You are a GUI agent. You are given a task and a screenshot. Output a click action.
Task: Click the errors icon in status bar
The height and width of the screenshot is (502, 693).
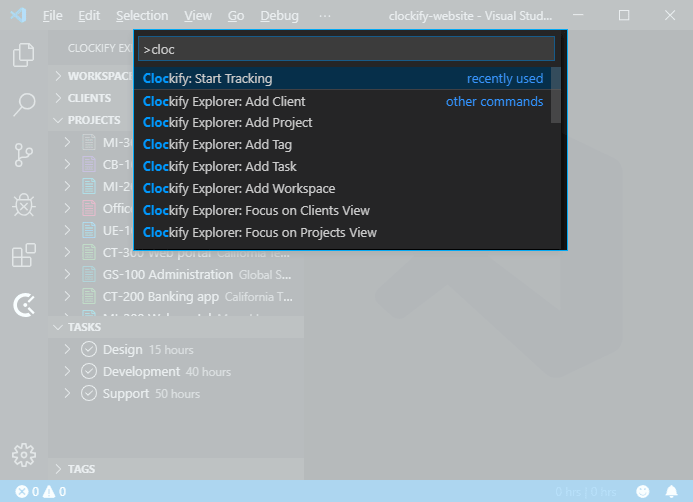click(22, 491)
